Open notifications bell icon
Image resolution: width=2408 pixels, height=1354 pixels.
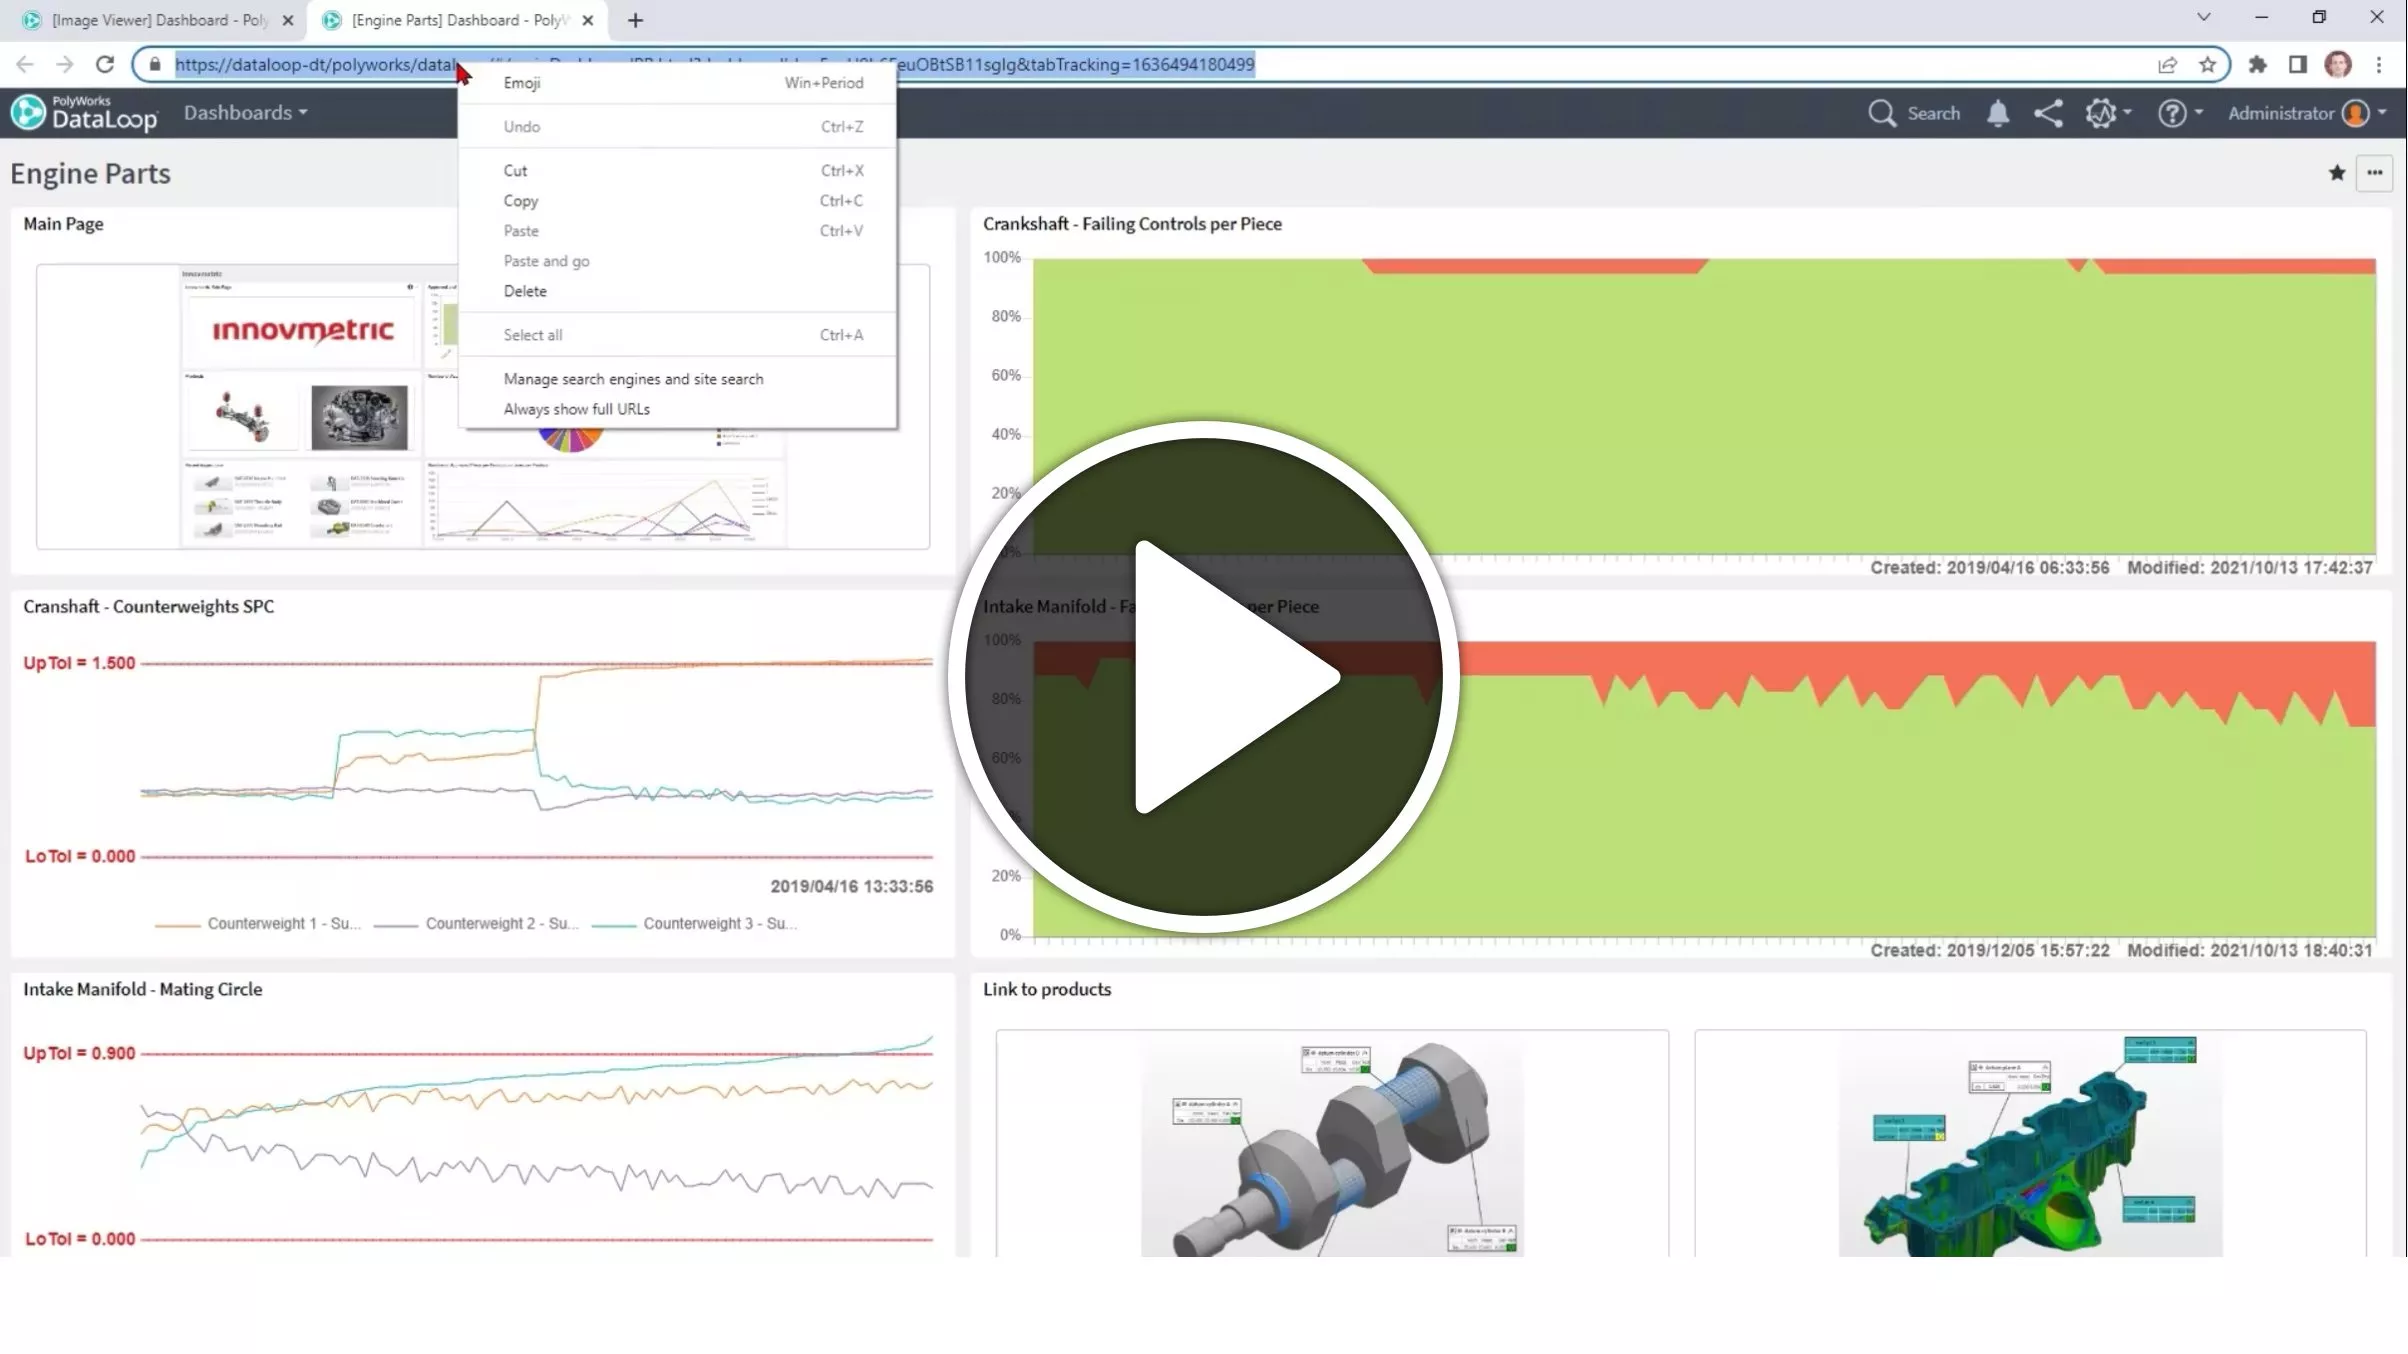(x=1998, y=113)
